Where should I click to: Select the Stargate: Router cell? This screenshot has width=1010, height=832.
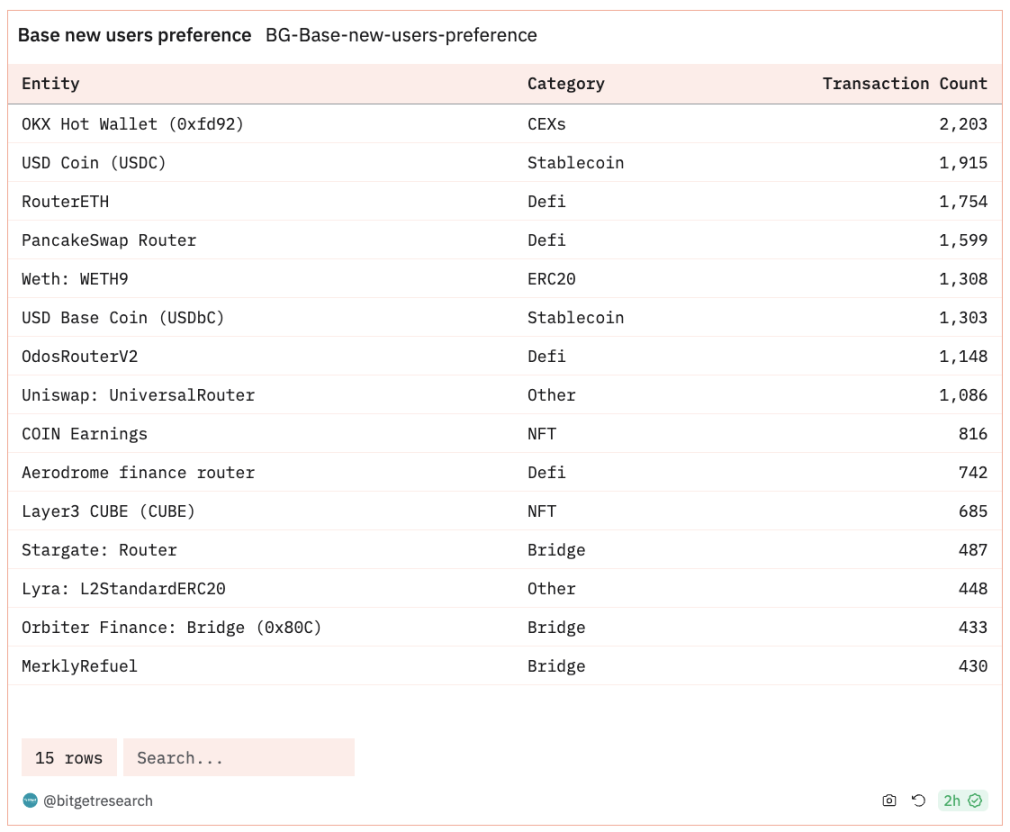coord(99,550)
